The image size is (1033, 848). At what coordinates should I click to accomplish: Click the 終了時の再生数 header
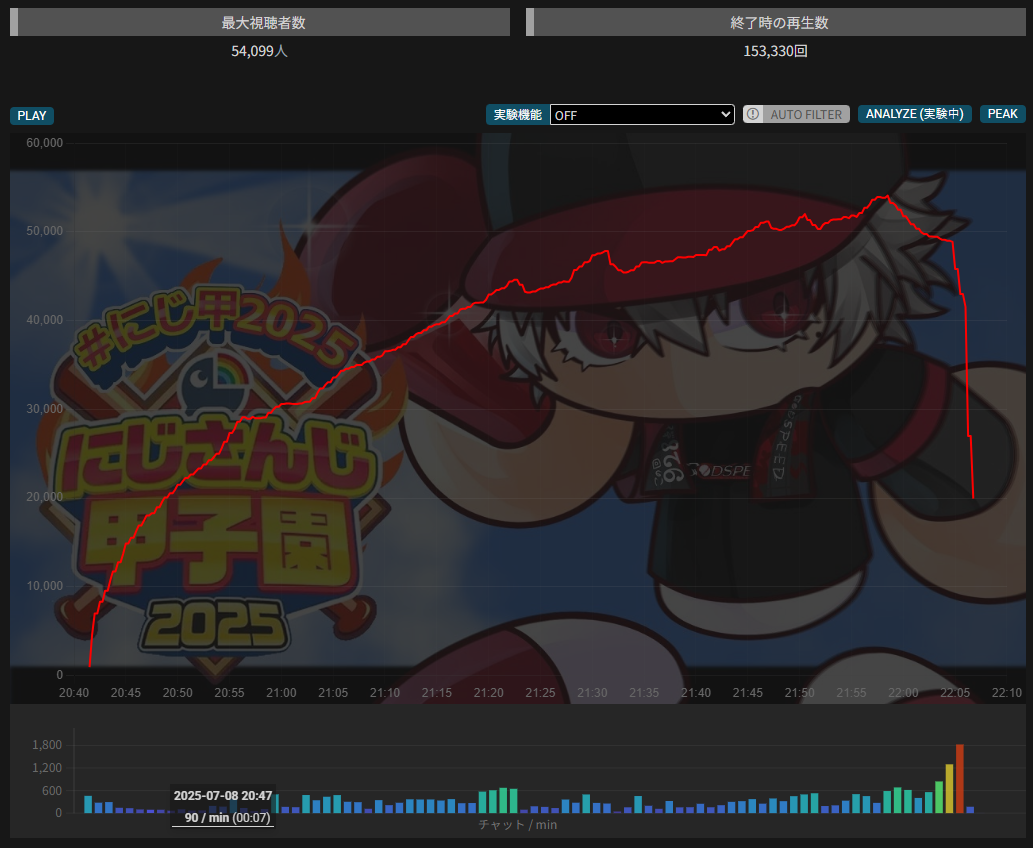(x=776, y=22)
